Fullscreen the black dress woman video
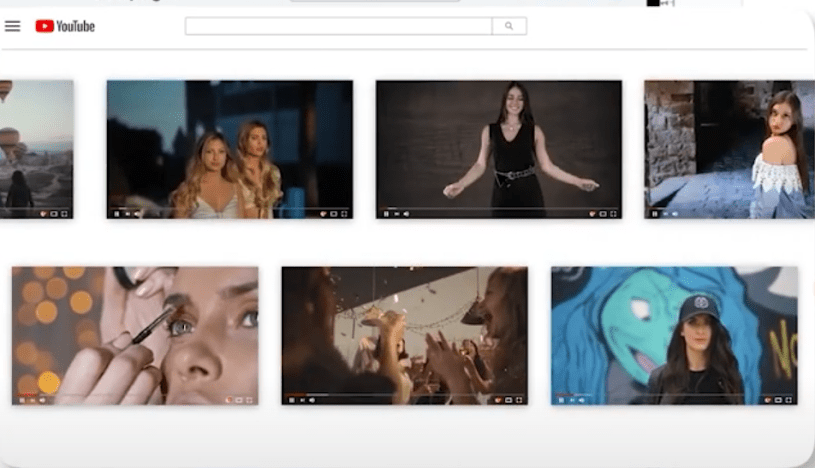This screenshot has width=815, height=468. coord(614,214)
